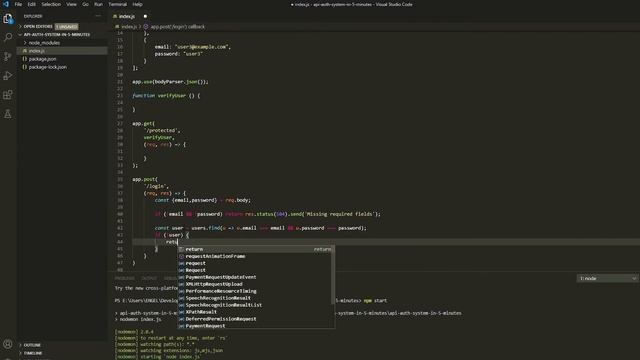Open package-lock.json in the file tree
This screenshot has width=640, height=360.
[48, 67]
